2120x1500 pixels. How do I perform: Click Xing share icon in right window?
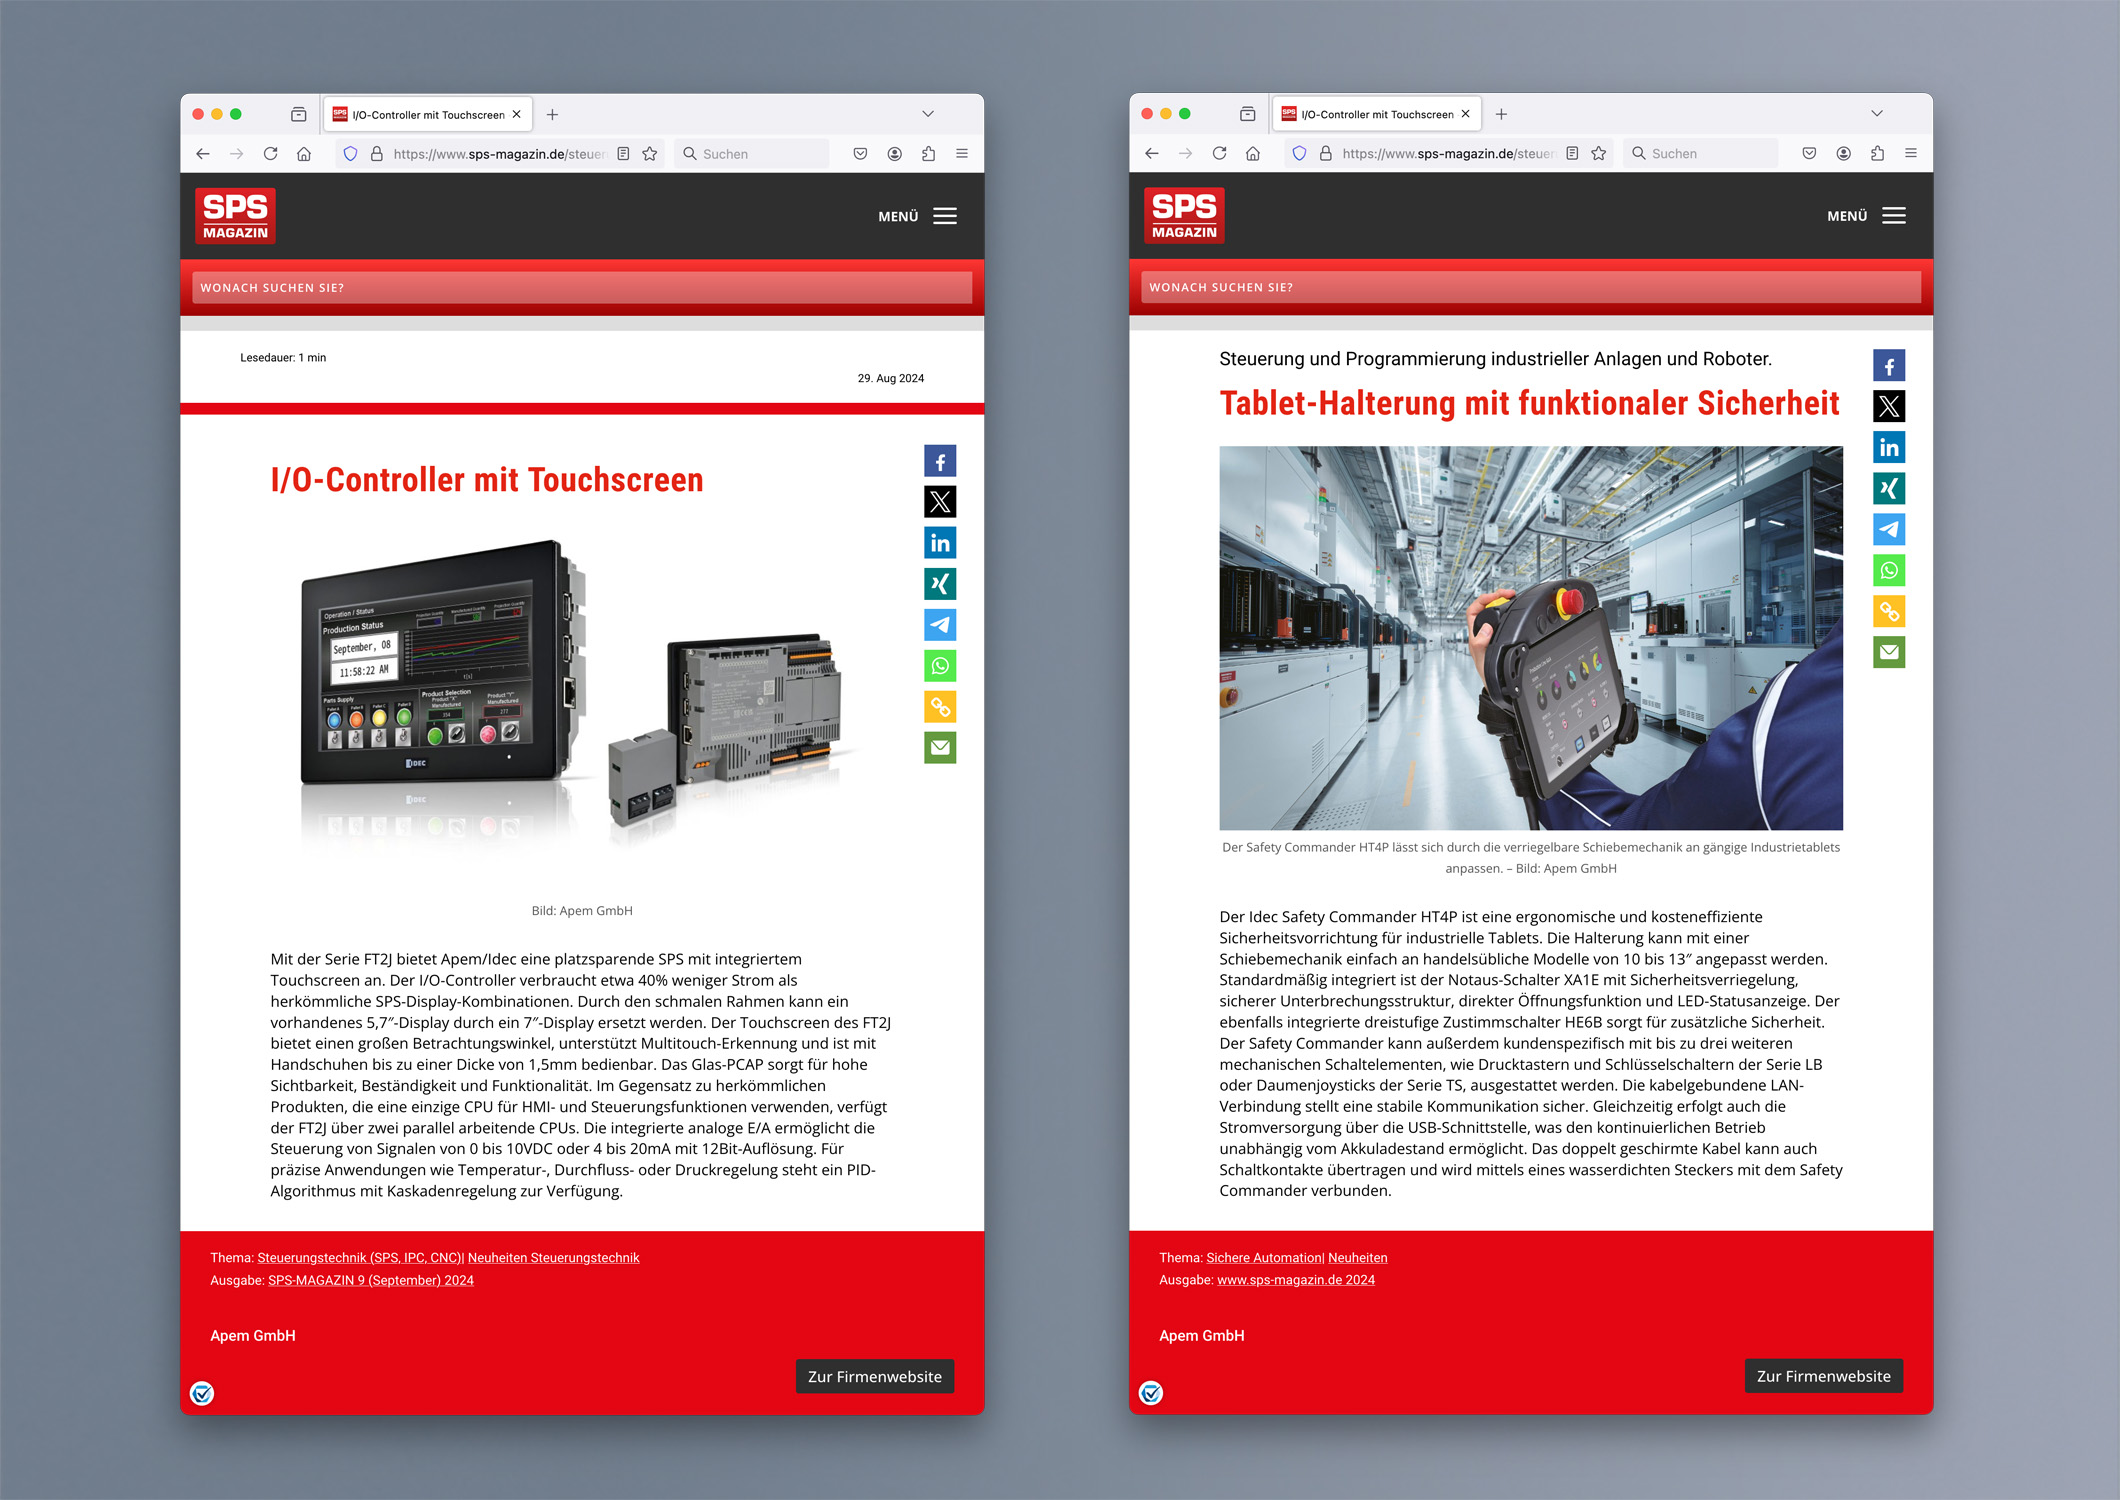(x=1888, y=488)
